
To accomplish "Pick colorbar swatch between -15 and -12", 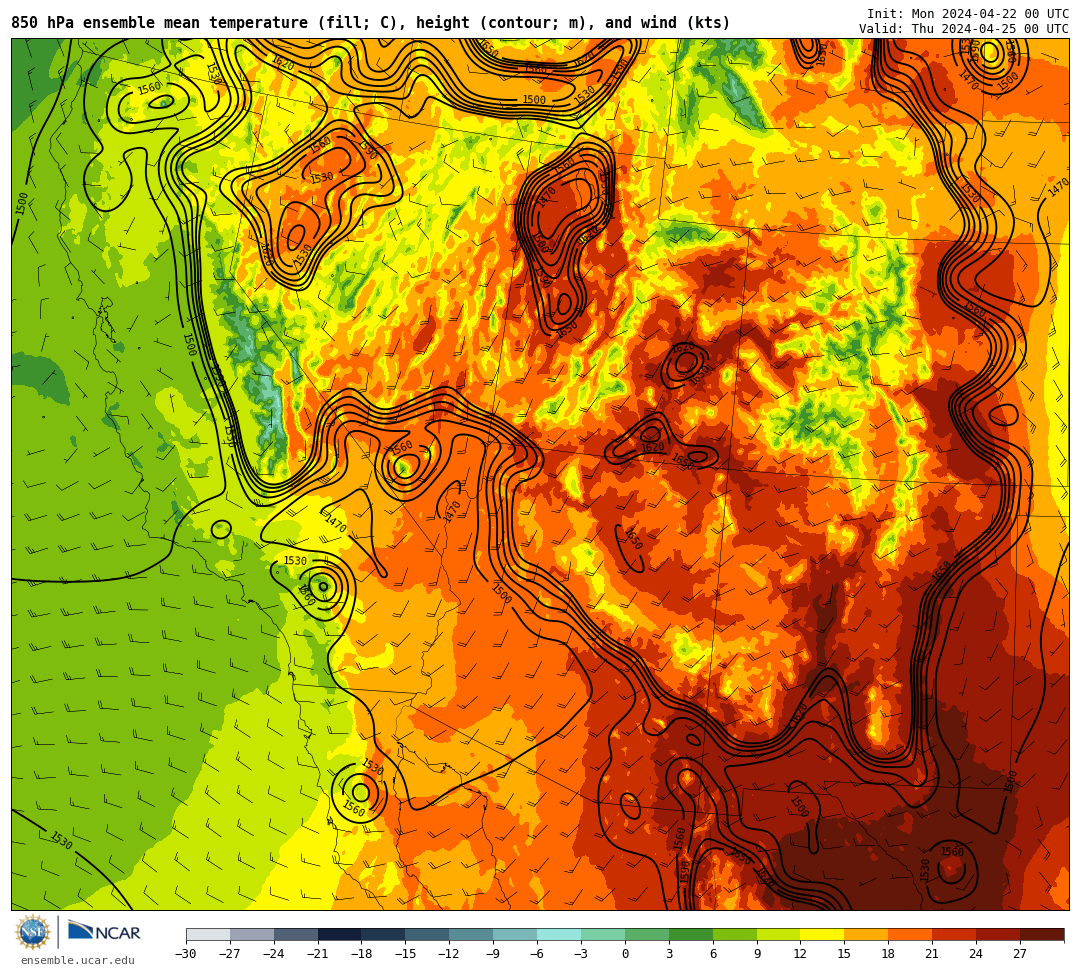I will click(x=428, y=934).
